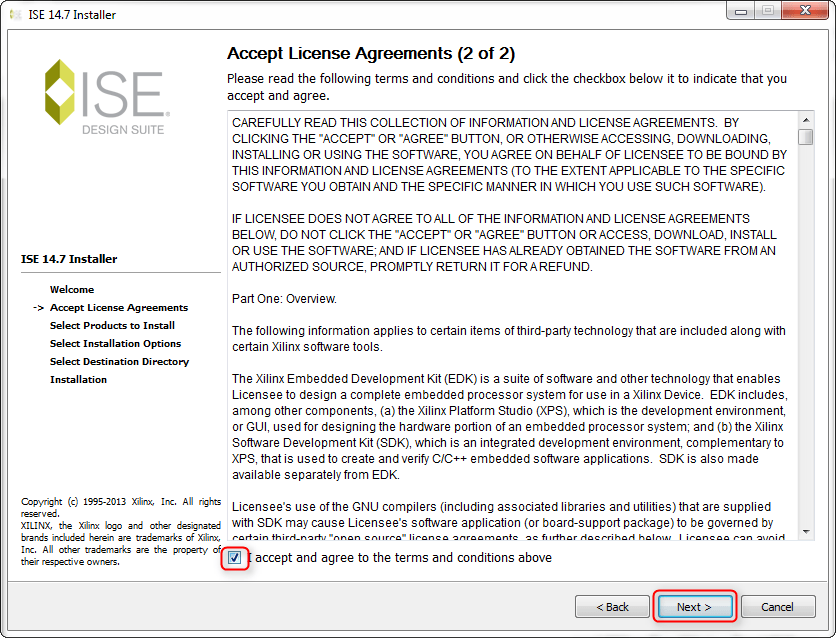Screen dimensions: 836x638
Task: Select the Welcome step in the sidebar
Action: pos(72,290)
